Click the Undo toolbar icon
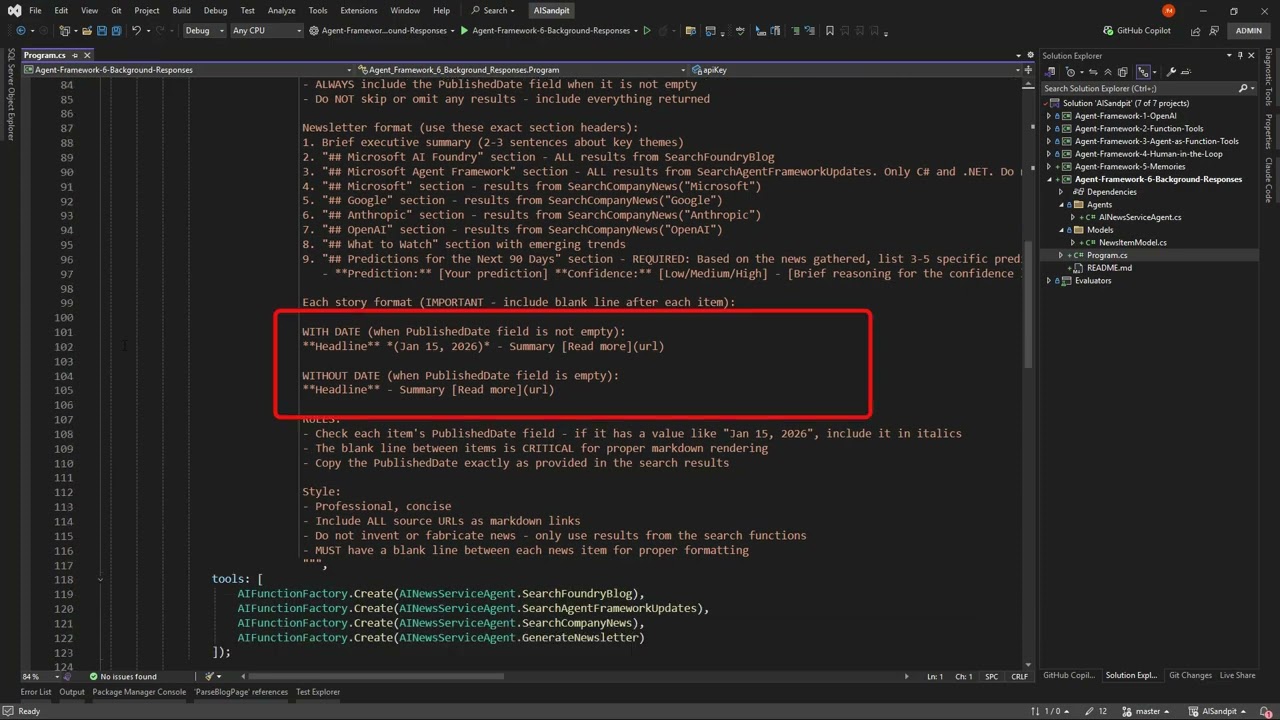The image size is (1280, 720). pos(137,31)
